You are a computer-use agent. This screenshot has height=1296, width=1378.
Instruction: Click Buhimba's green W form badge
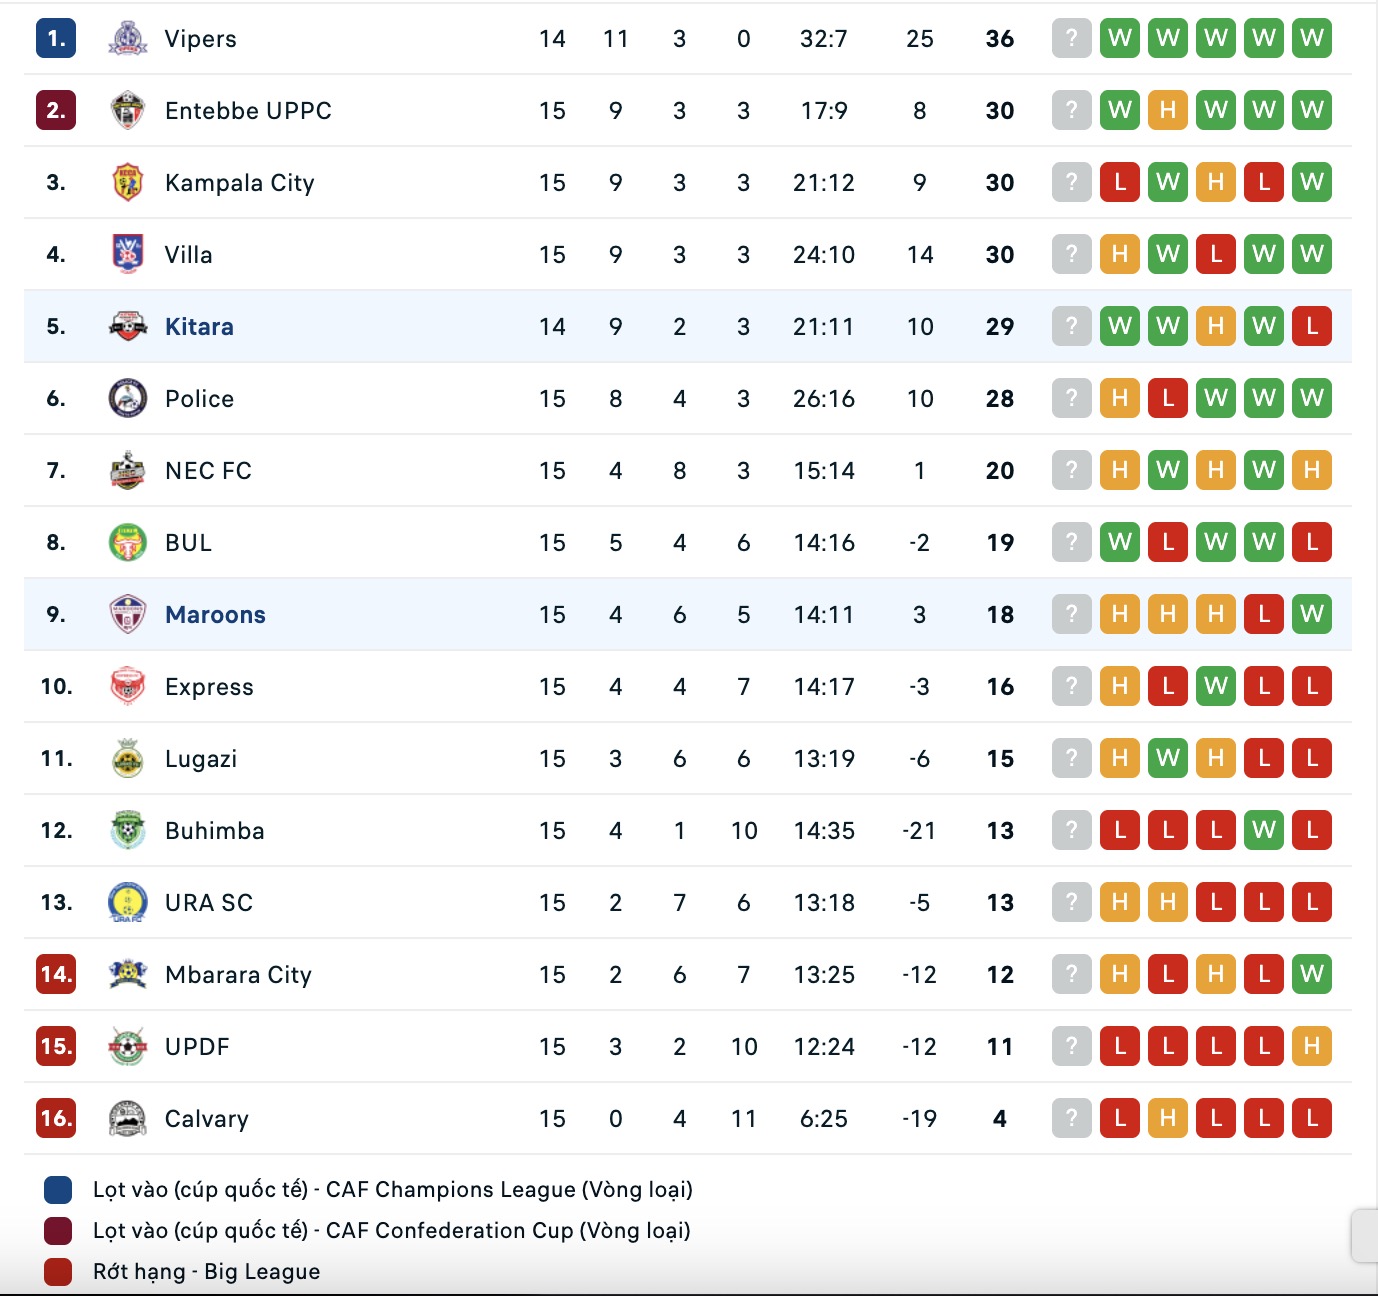click(x=1264, y=831)
